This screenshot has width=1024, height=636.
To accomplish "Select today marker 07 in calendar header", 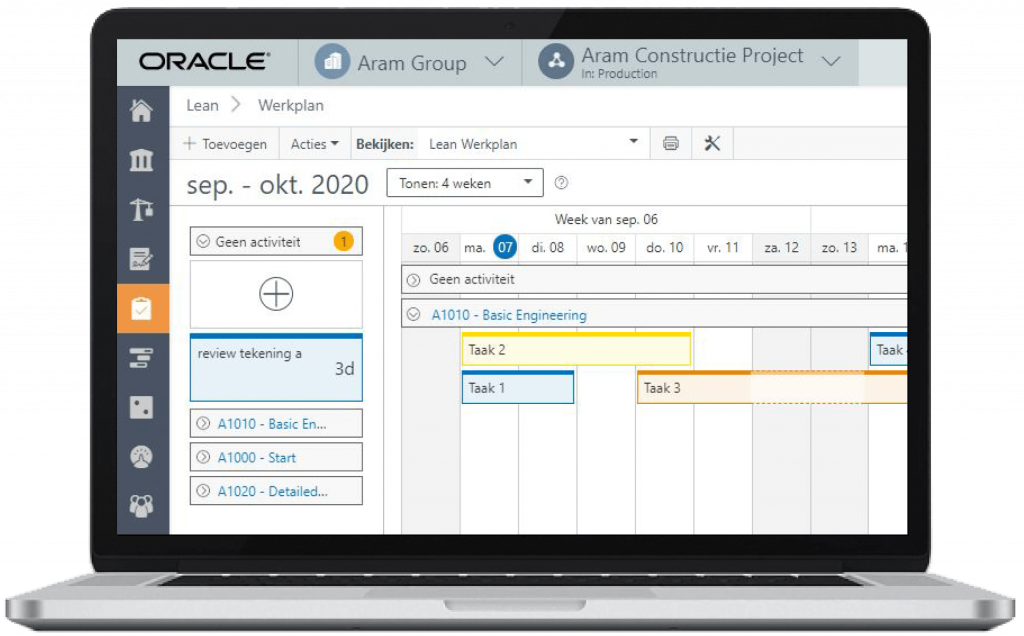I will pyautogui.click(x=505, y=247).
